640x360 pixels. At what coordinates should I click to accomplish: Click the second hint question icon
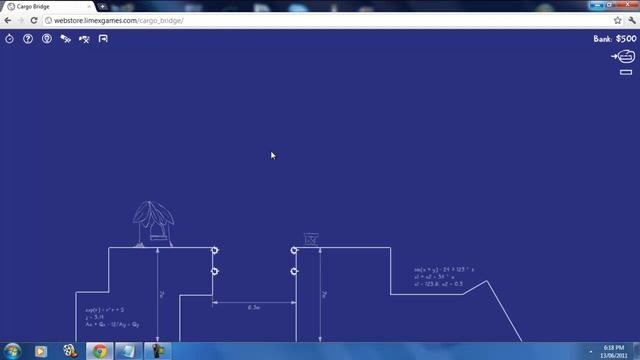point(47,39)
